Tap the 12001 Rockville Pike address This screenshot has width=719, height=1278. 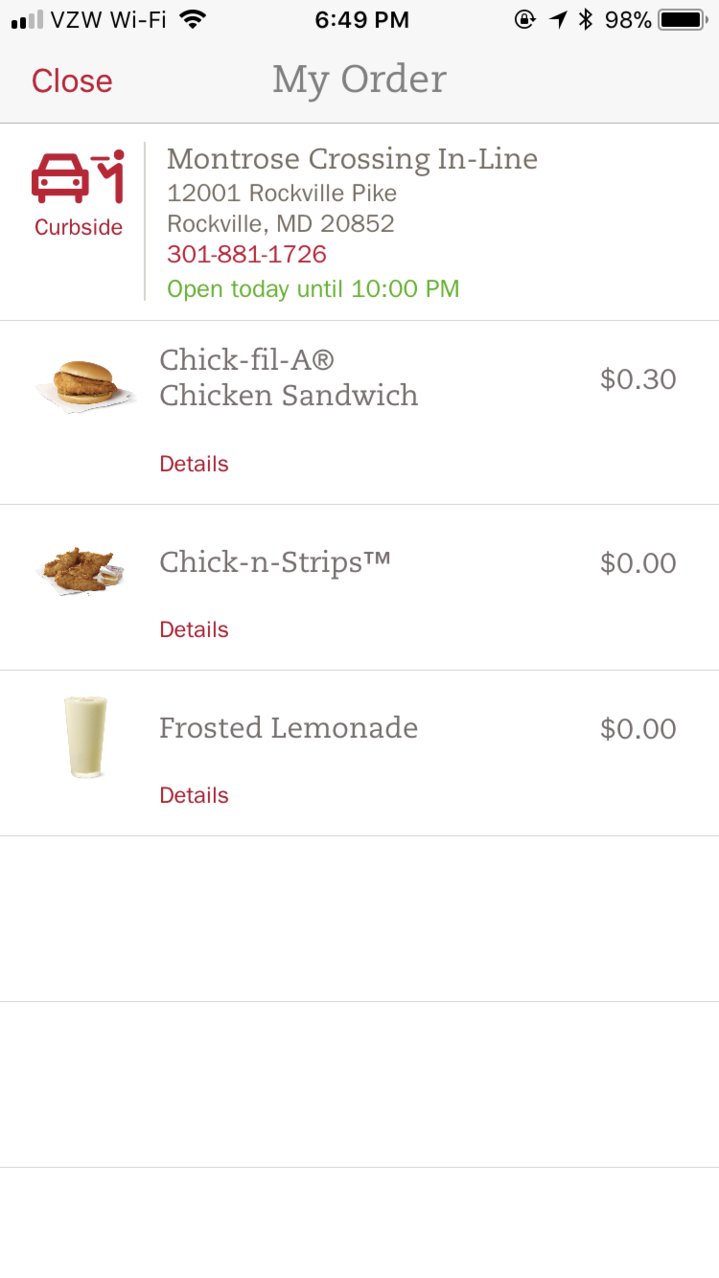coord(282,193)
